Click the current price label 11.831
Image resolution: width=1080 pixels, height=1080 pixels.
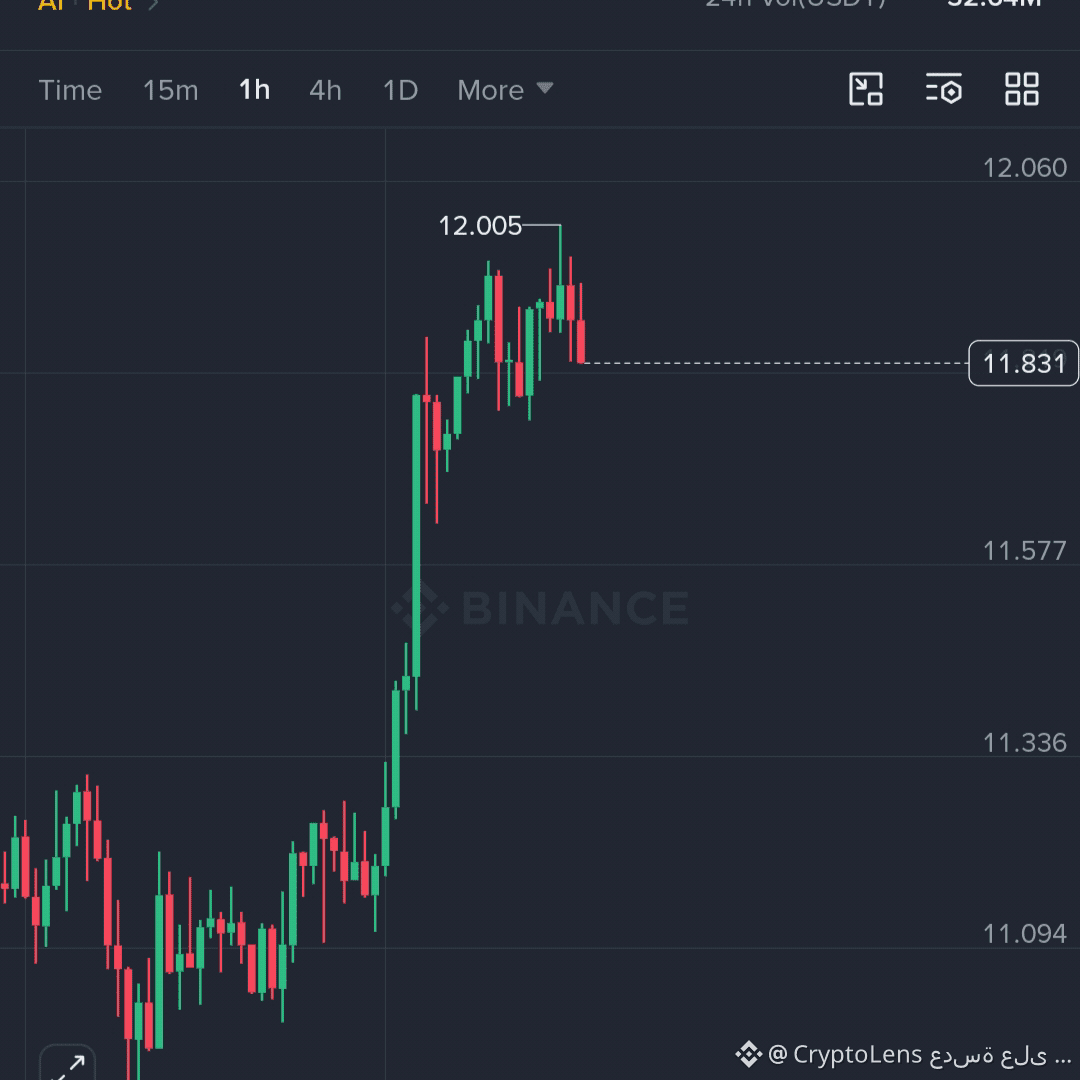coord(1024,363)
